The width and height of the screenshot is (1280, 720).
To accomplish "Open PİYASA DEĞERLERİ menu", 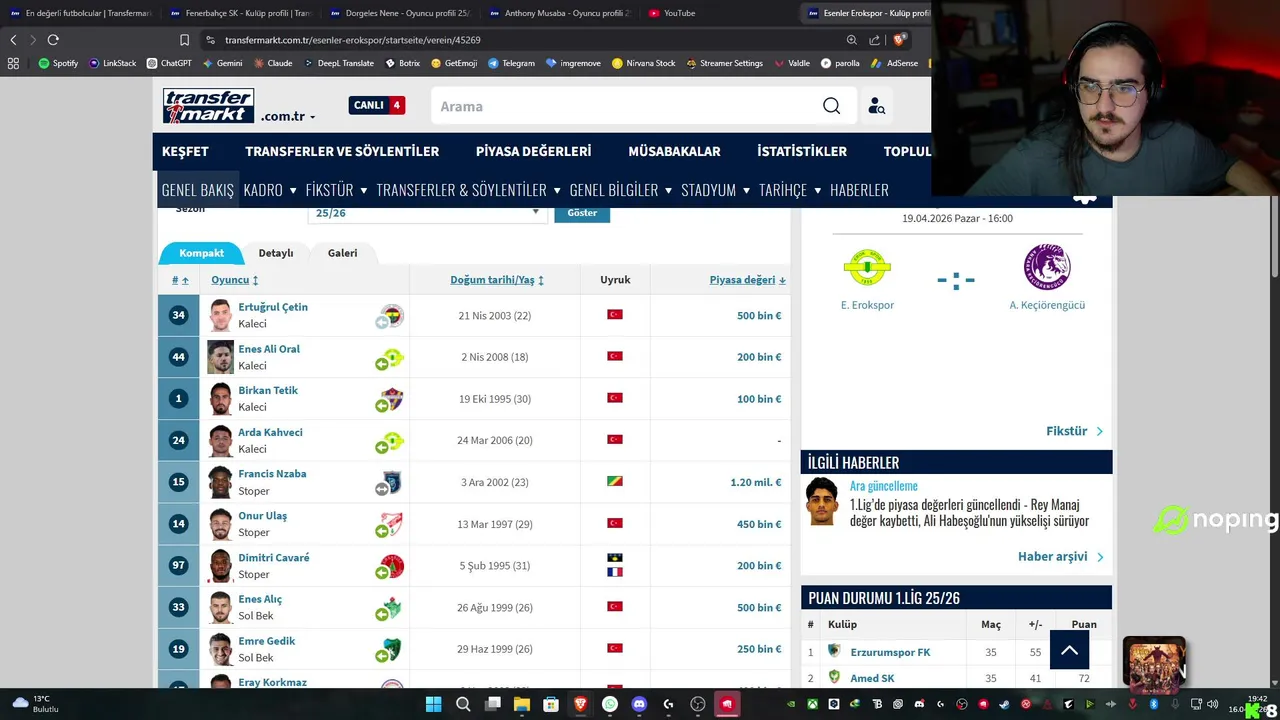I will click(533, 151).
